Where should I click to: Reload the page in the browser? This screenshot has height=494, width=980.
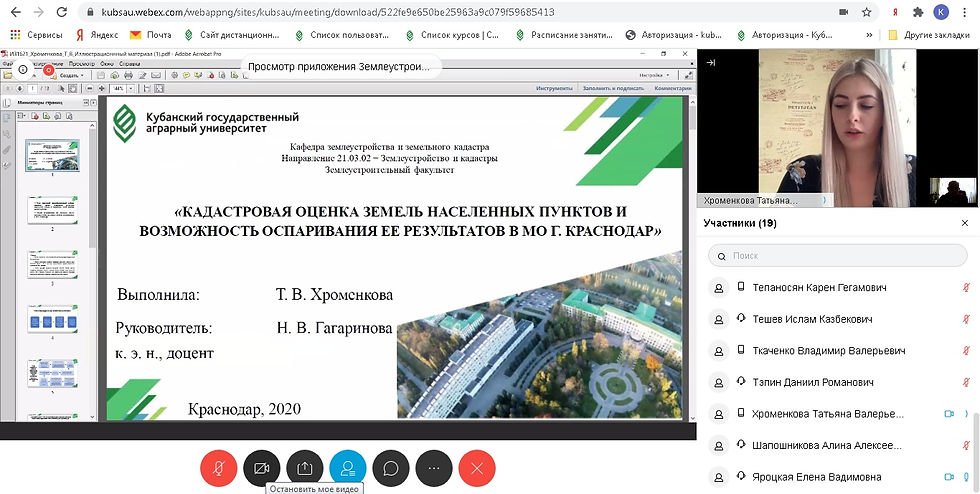pyautogui.click(x=59, y=12)
